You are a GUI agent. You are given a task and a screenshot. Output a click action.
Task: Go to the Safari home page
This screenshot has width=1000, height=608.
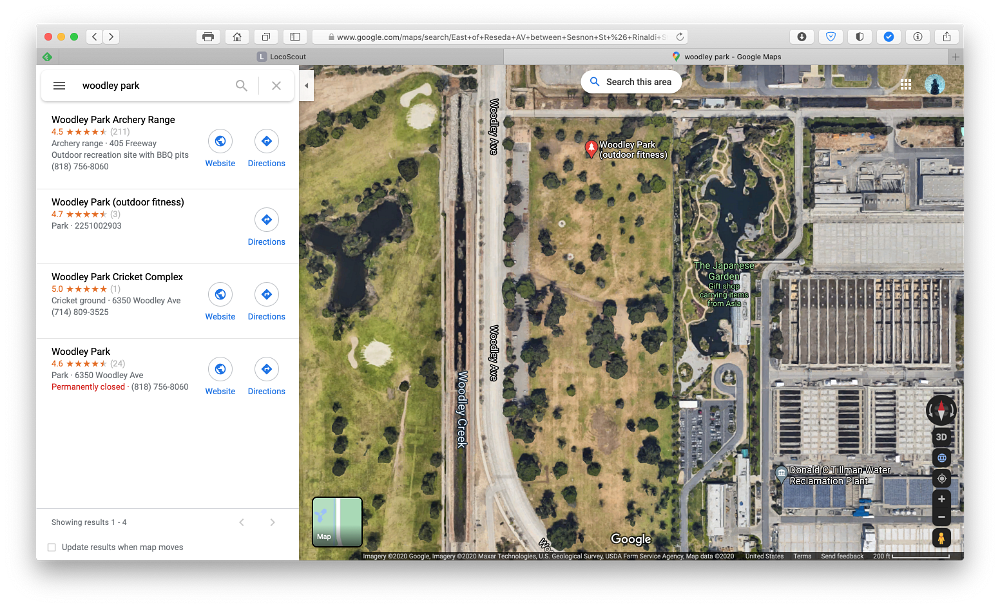237,37
